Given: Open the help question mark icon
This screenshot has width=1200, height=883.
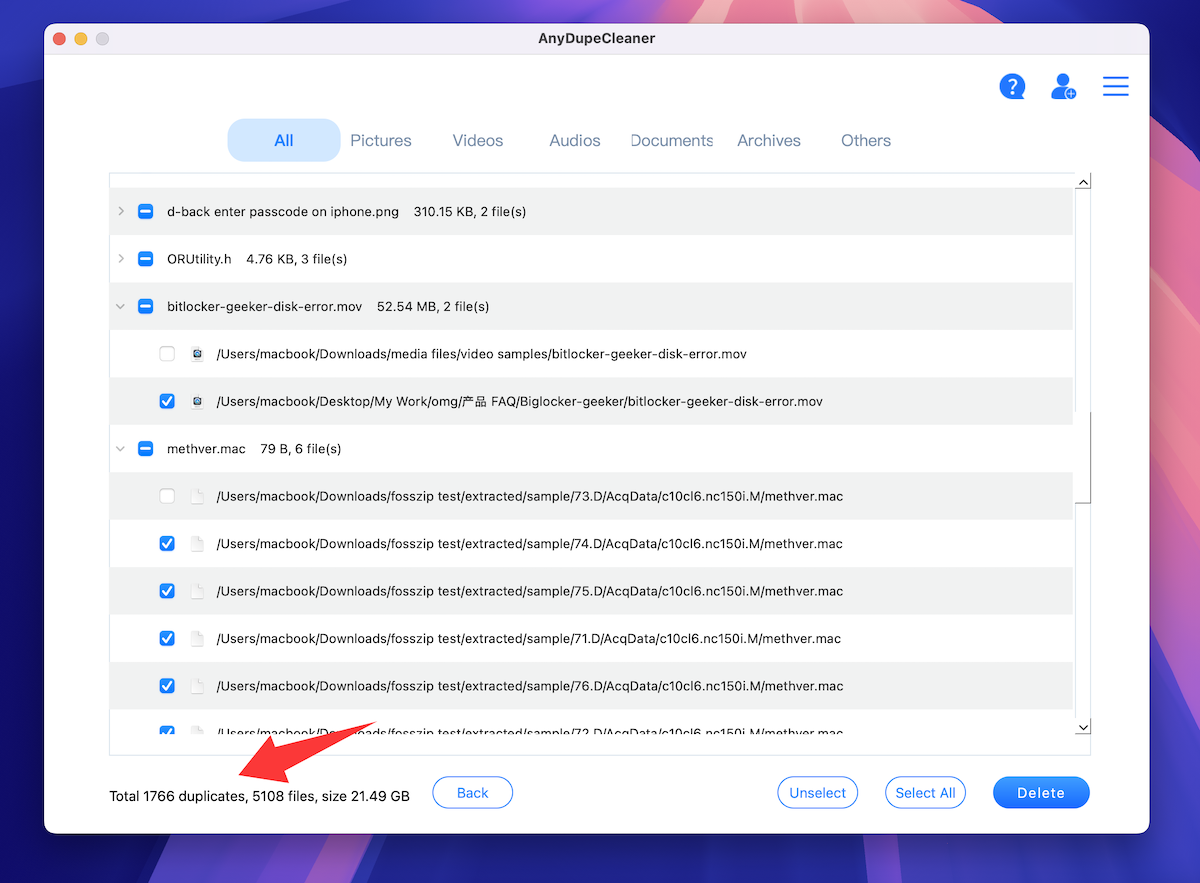Looking at the screenshot, I should click(x=1012, y=87).
